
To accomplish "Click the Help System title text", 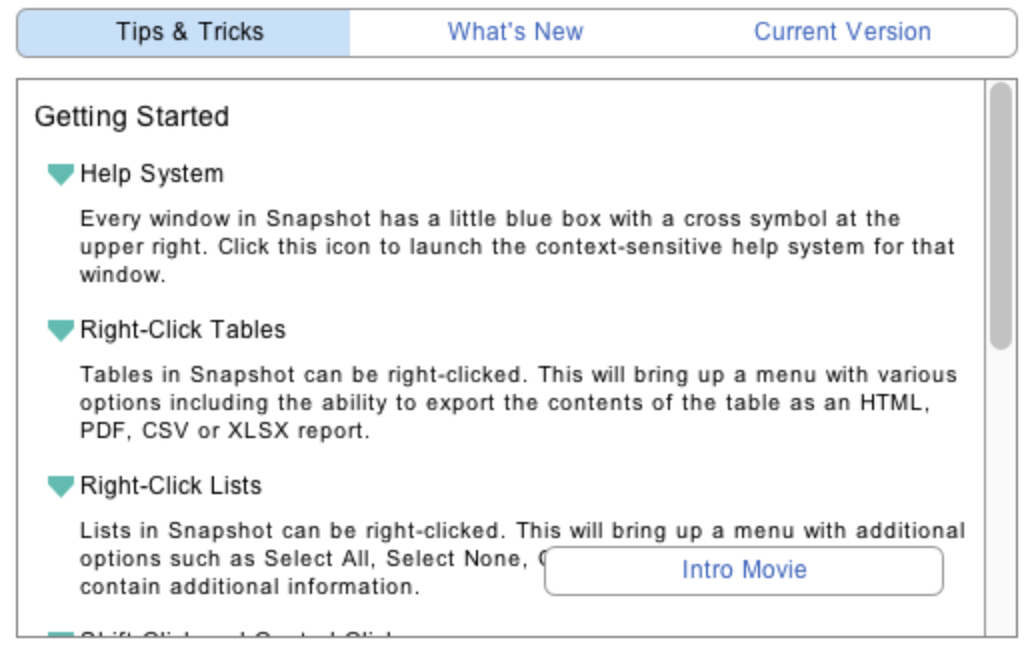I will click(151, 174).
